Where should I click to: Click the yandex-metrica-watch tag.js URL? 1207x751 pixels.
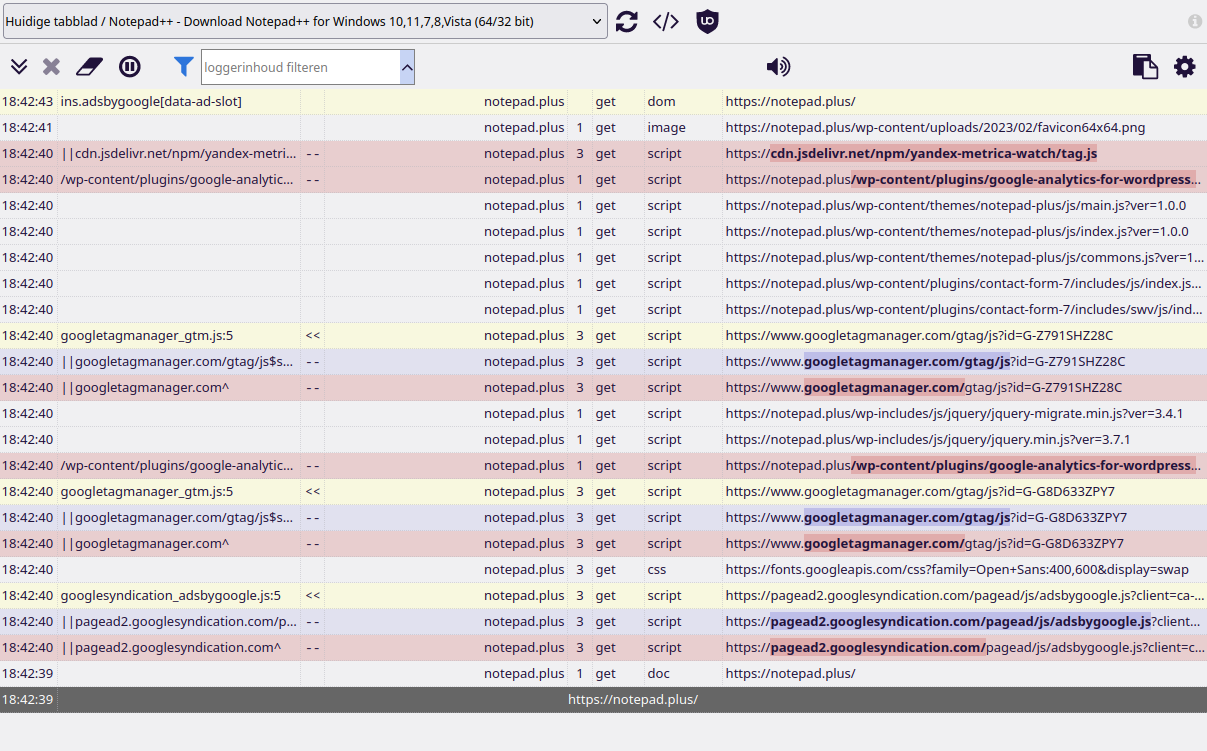[933, 154]
